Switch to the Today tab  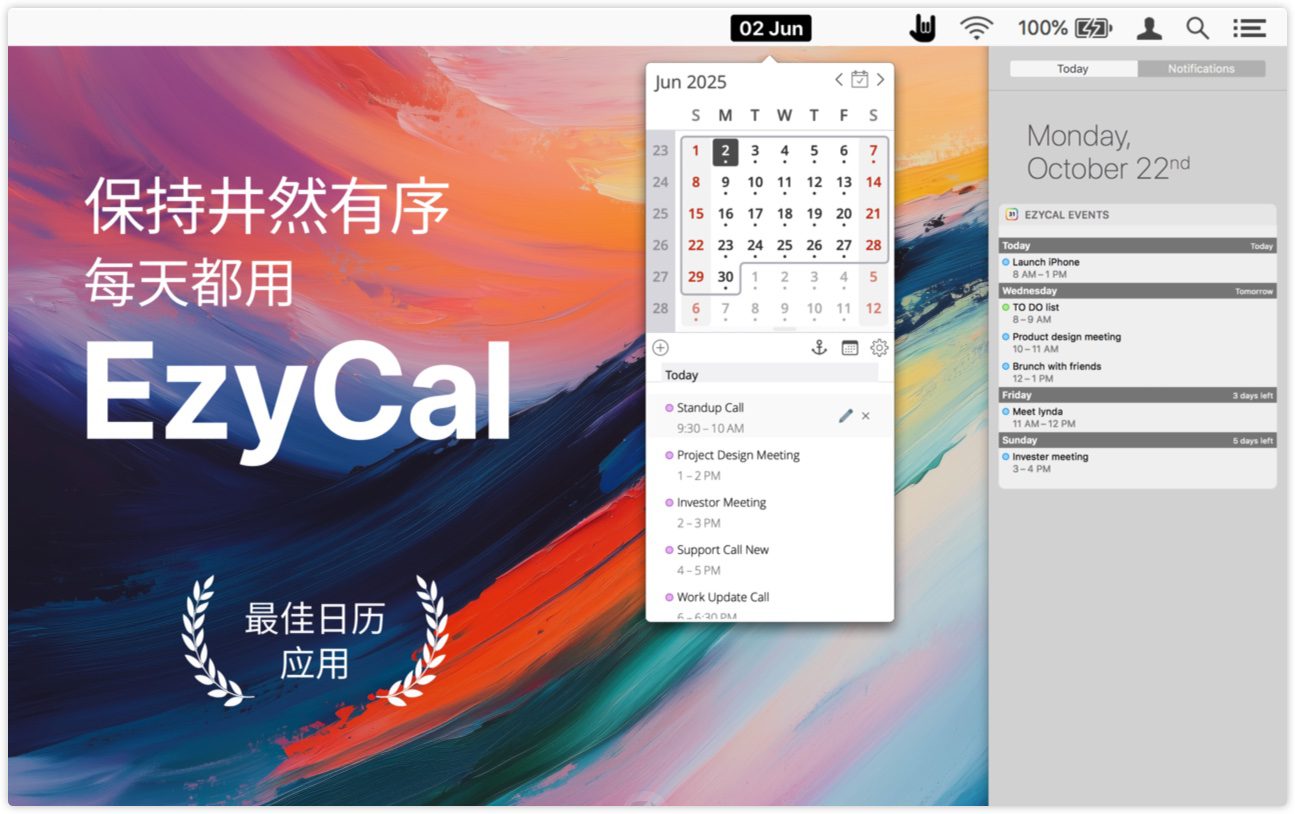click(1073, 69)
